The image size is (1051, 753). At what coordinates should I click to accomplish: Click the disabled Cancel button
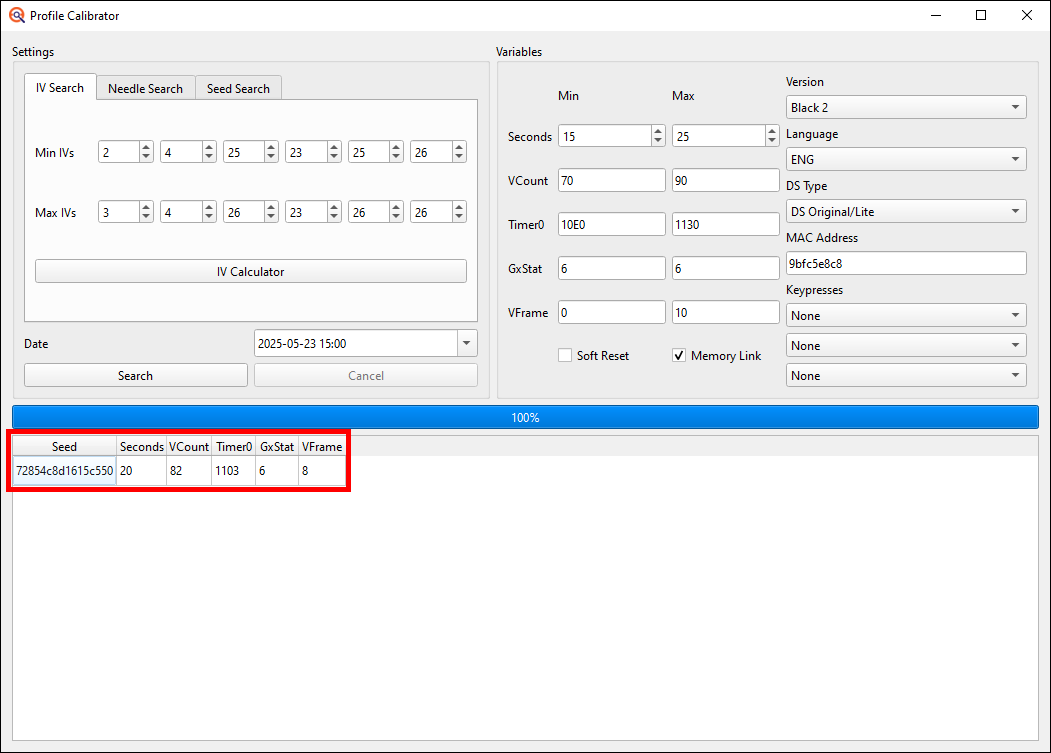tap(366, 375)
